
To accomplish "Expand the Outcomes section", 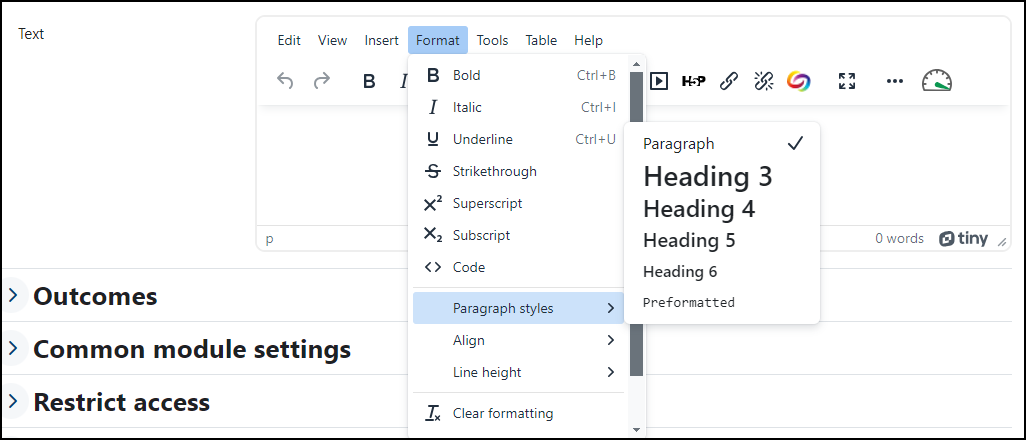I will (12, 295).
